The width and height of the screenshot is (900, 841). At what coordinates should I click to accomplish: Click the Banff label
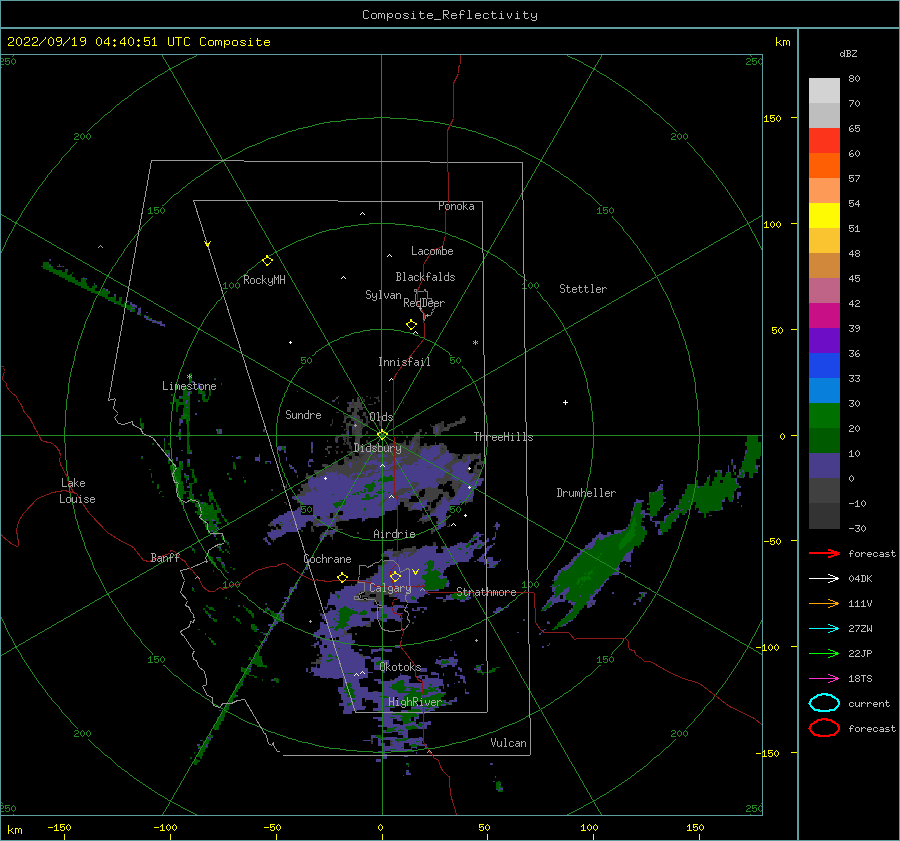tap(165, 558)
